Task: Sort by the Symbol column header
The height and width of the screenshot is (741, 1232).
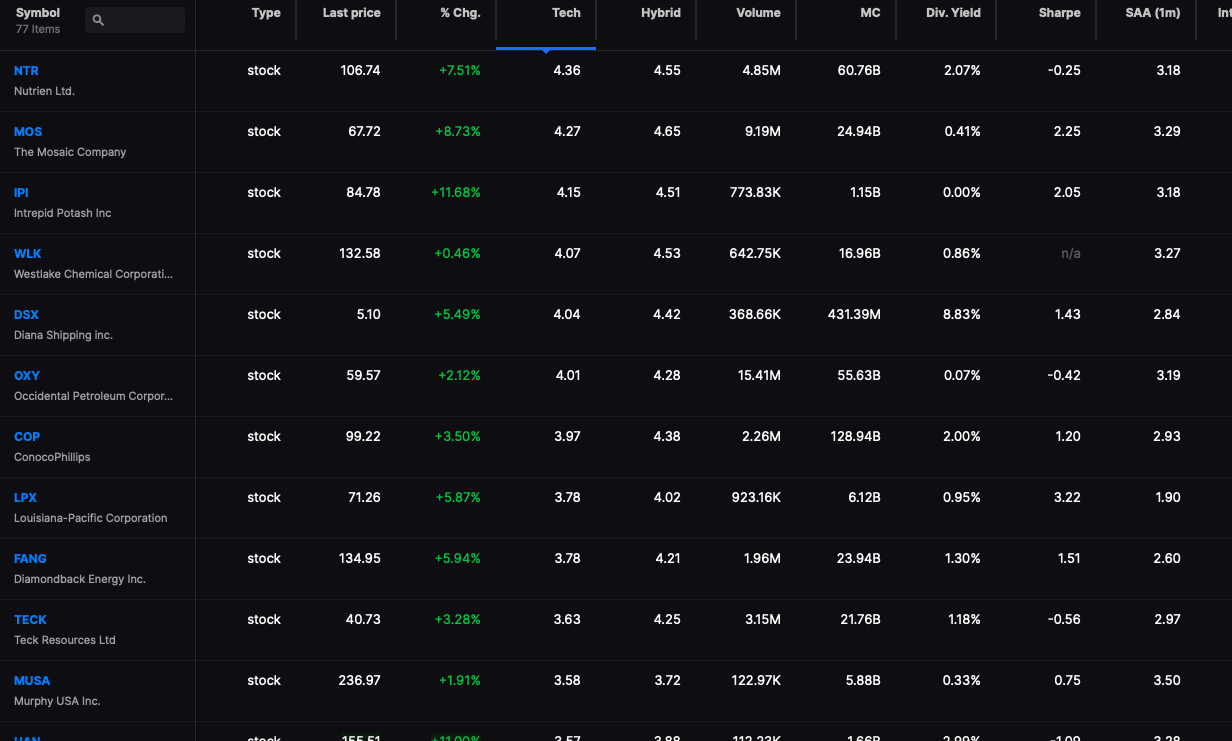Action: click(x=38, y=13)
